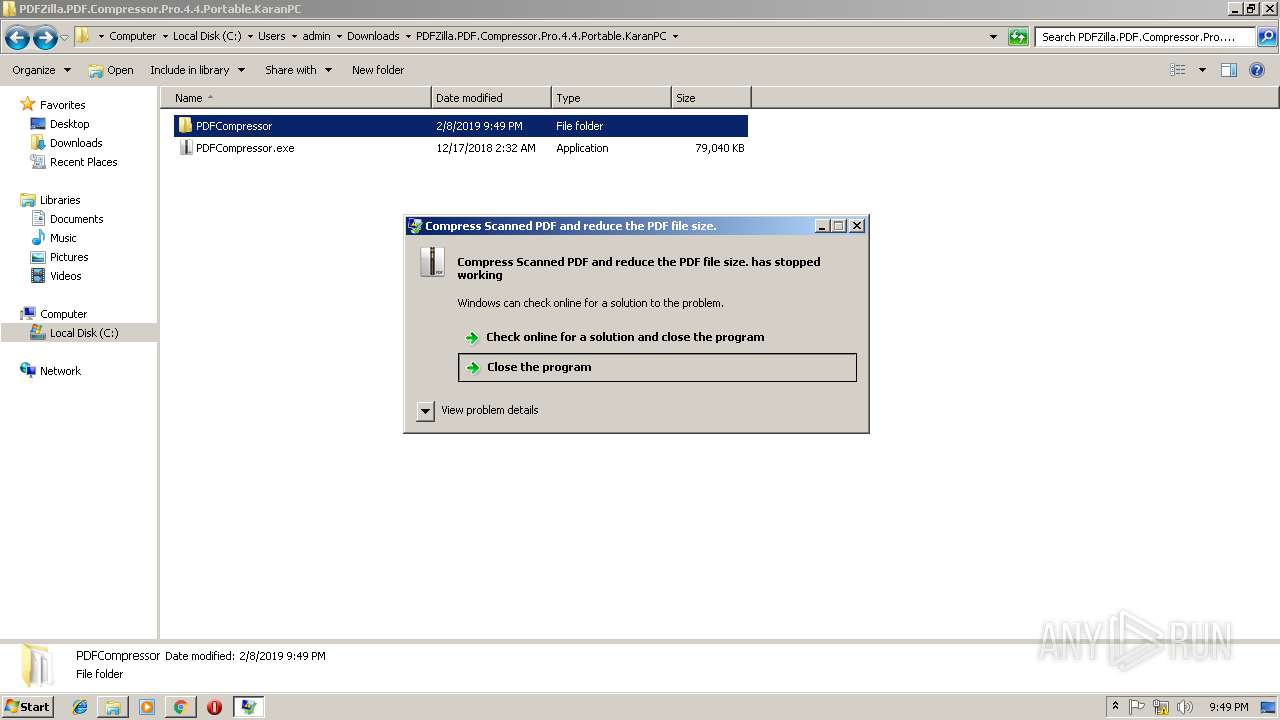Image resolution: width=1280 pixels, height=720 pixels.
Task: Select the PDFCompressor folder row
Action: pyautogui.click(x=461, y=126)
